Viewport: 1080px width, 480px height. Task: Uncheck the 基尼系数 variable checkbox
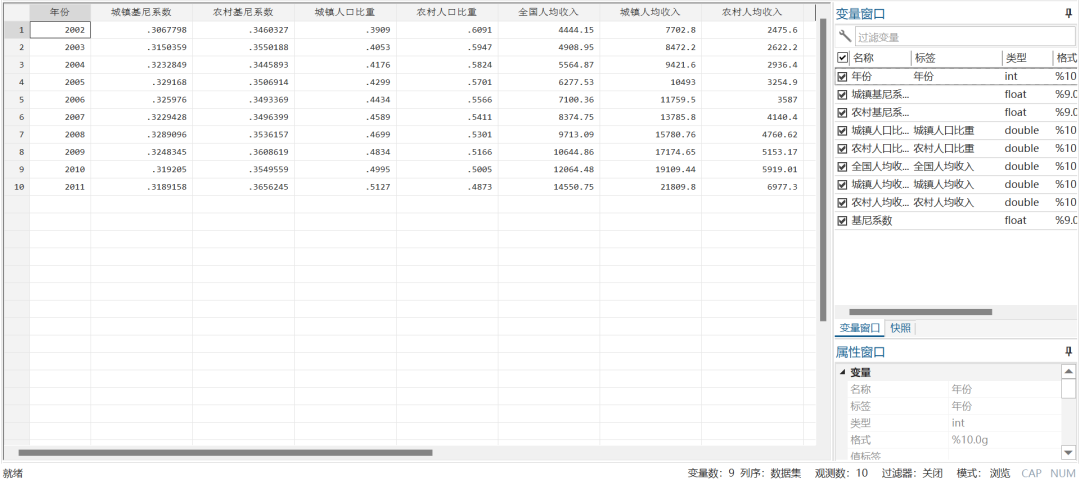[842, 220]
